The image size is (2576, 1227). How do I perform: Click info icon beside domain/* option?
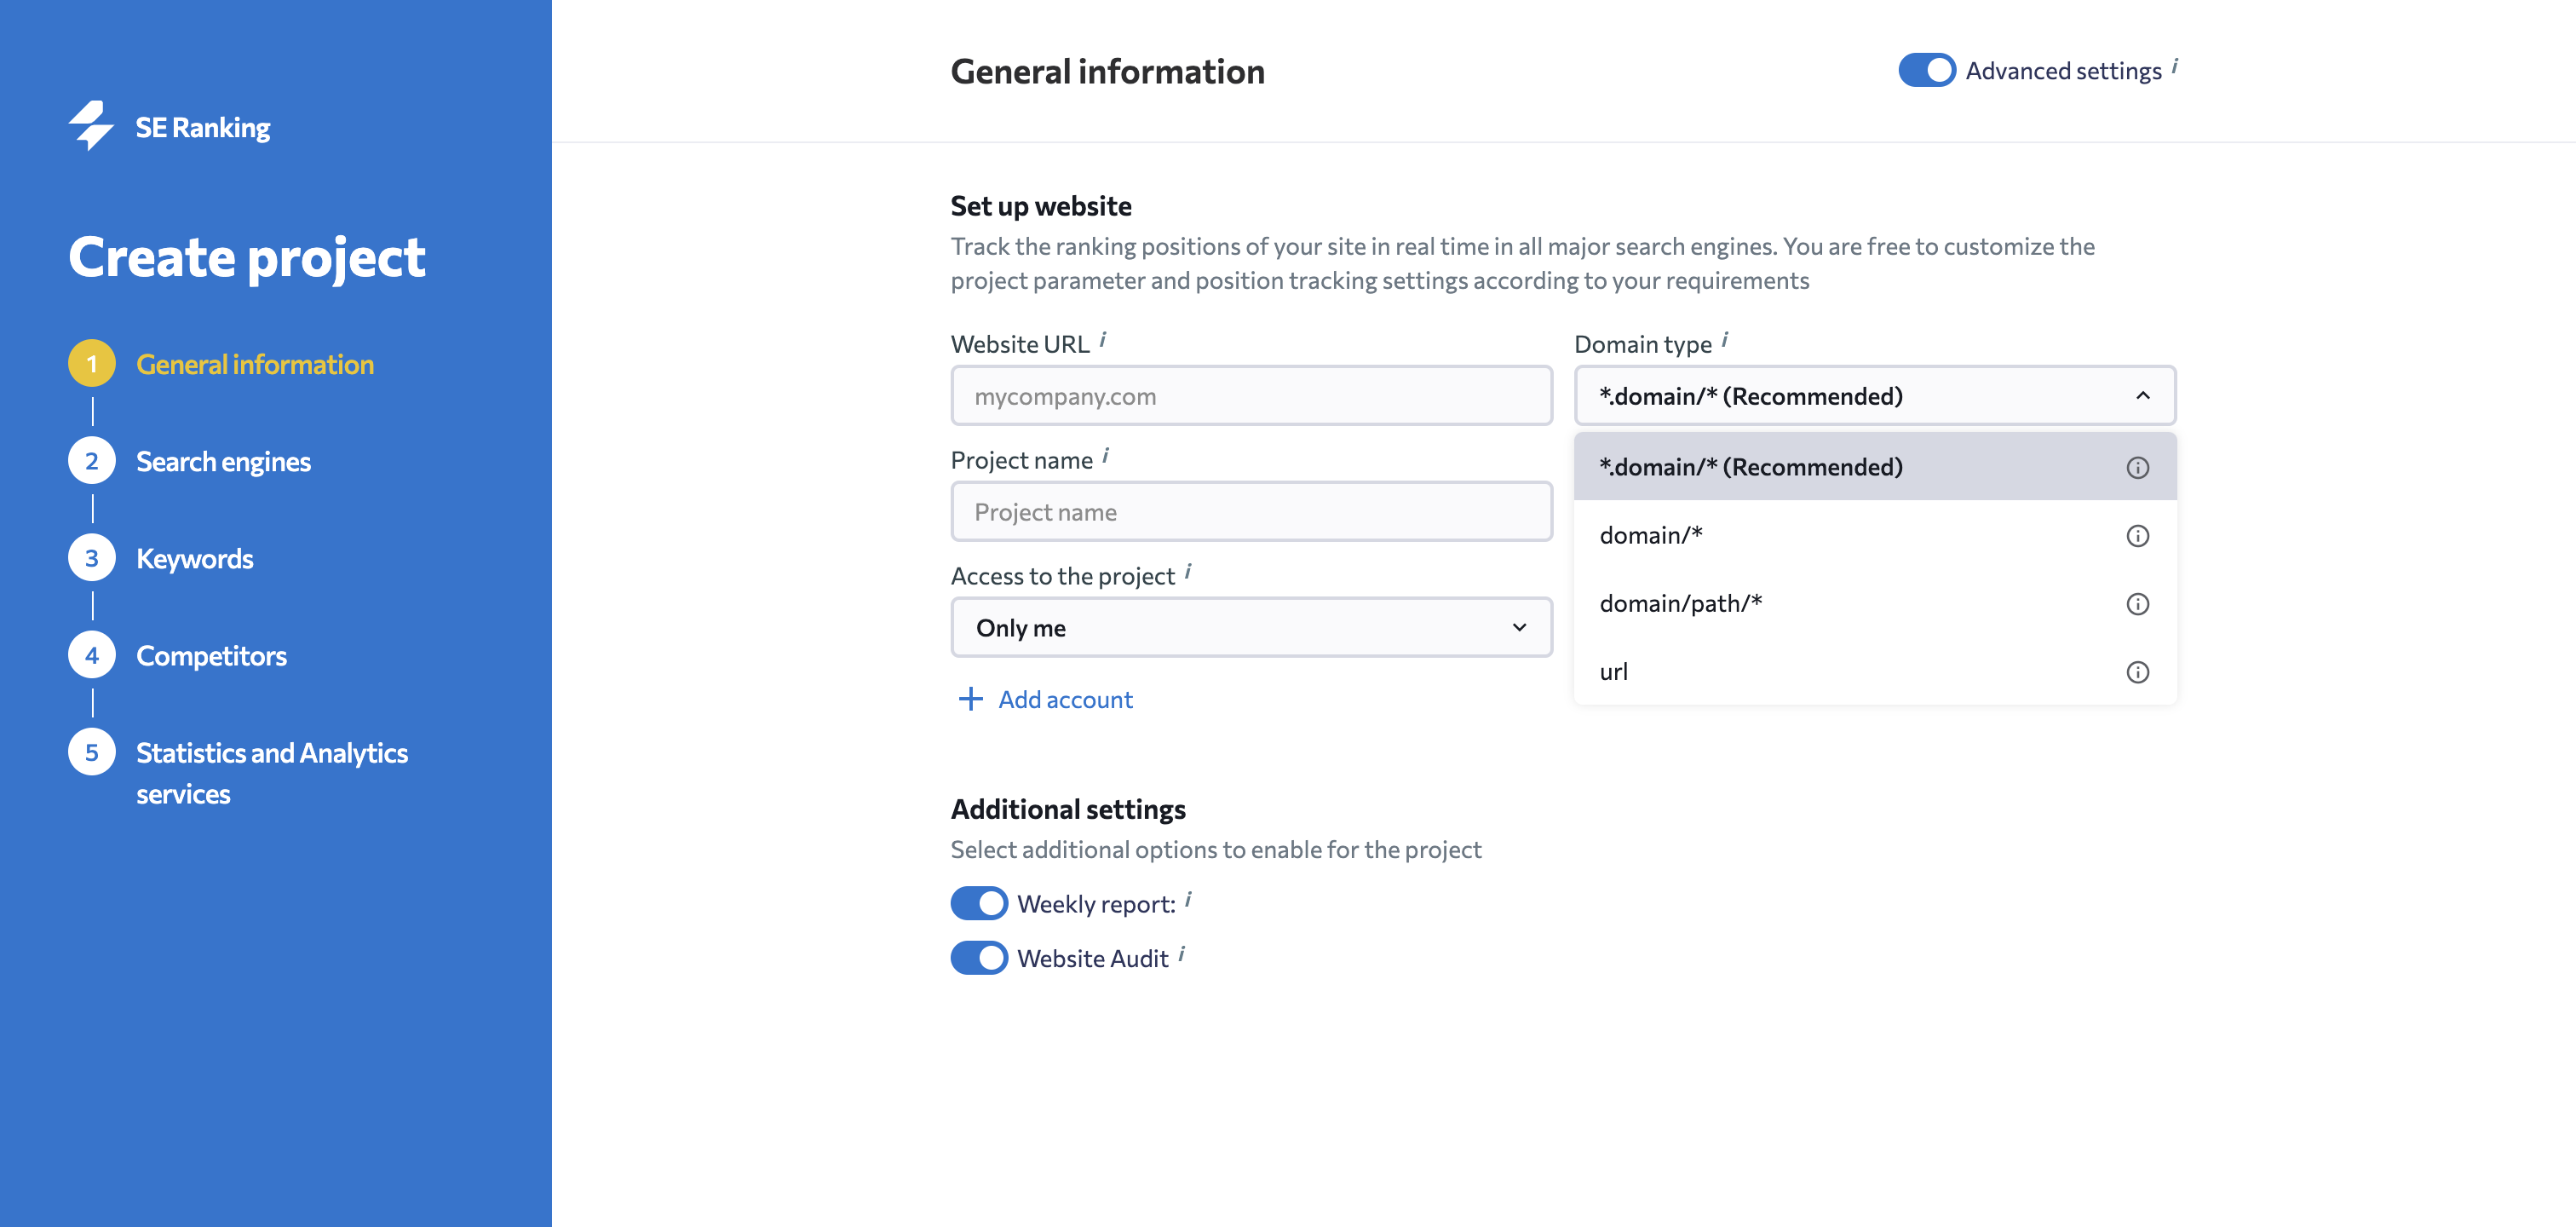click(2137, 536)
